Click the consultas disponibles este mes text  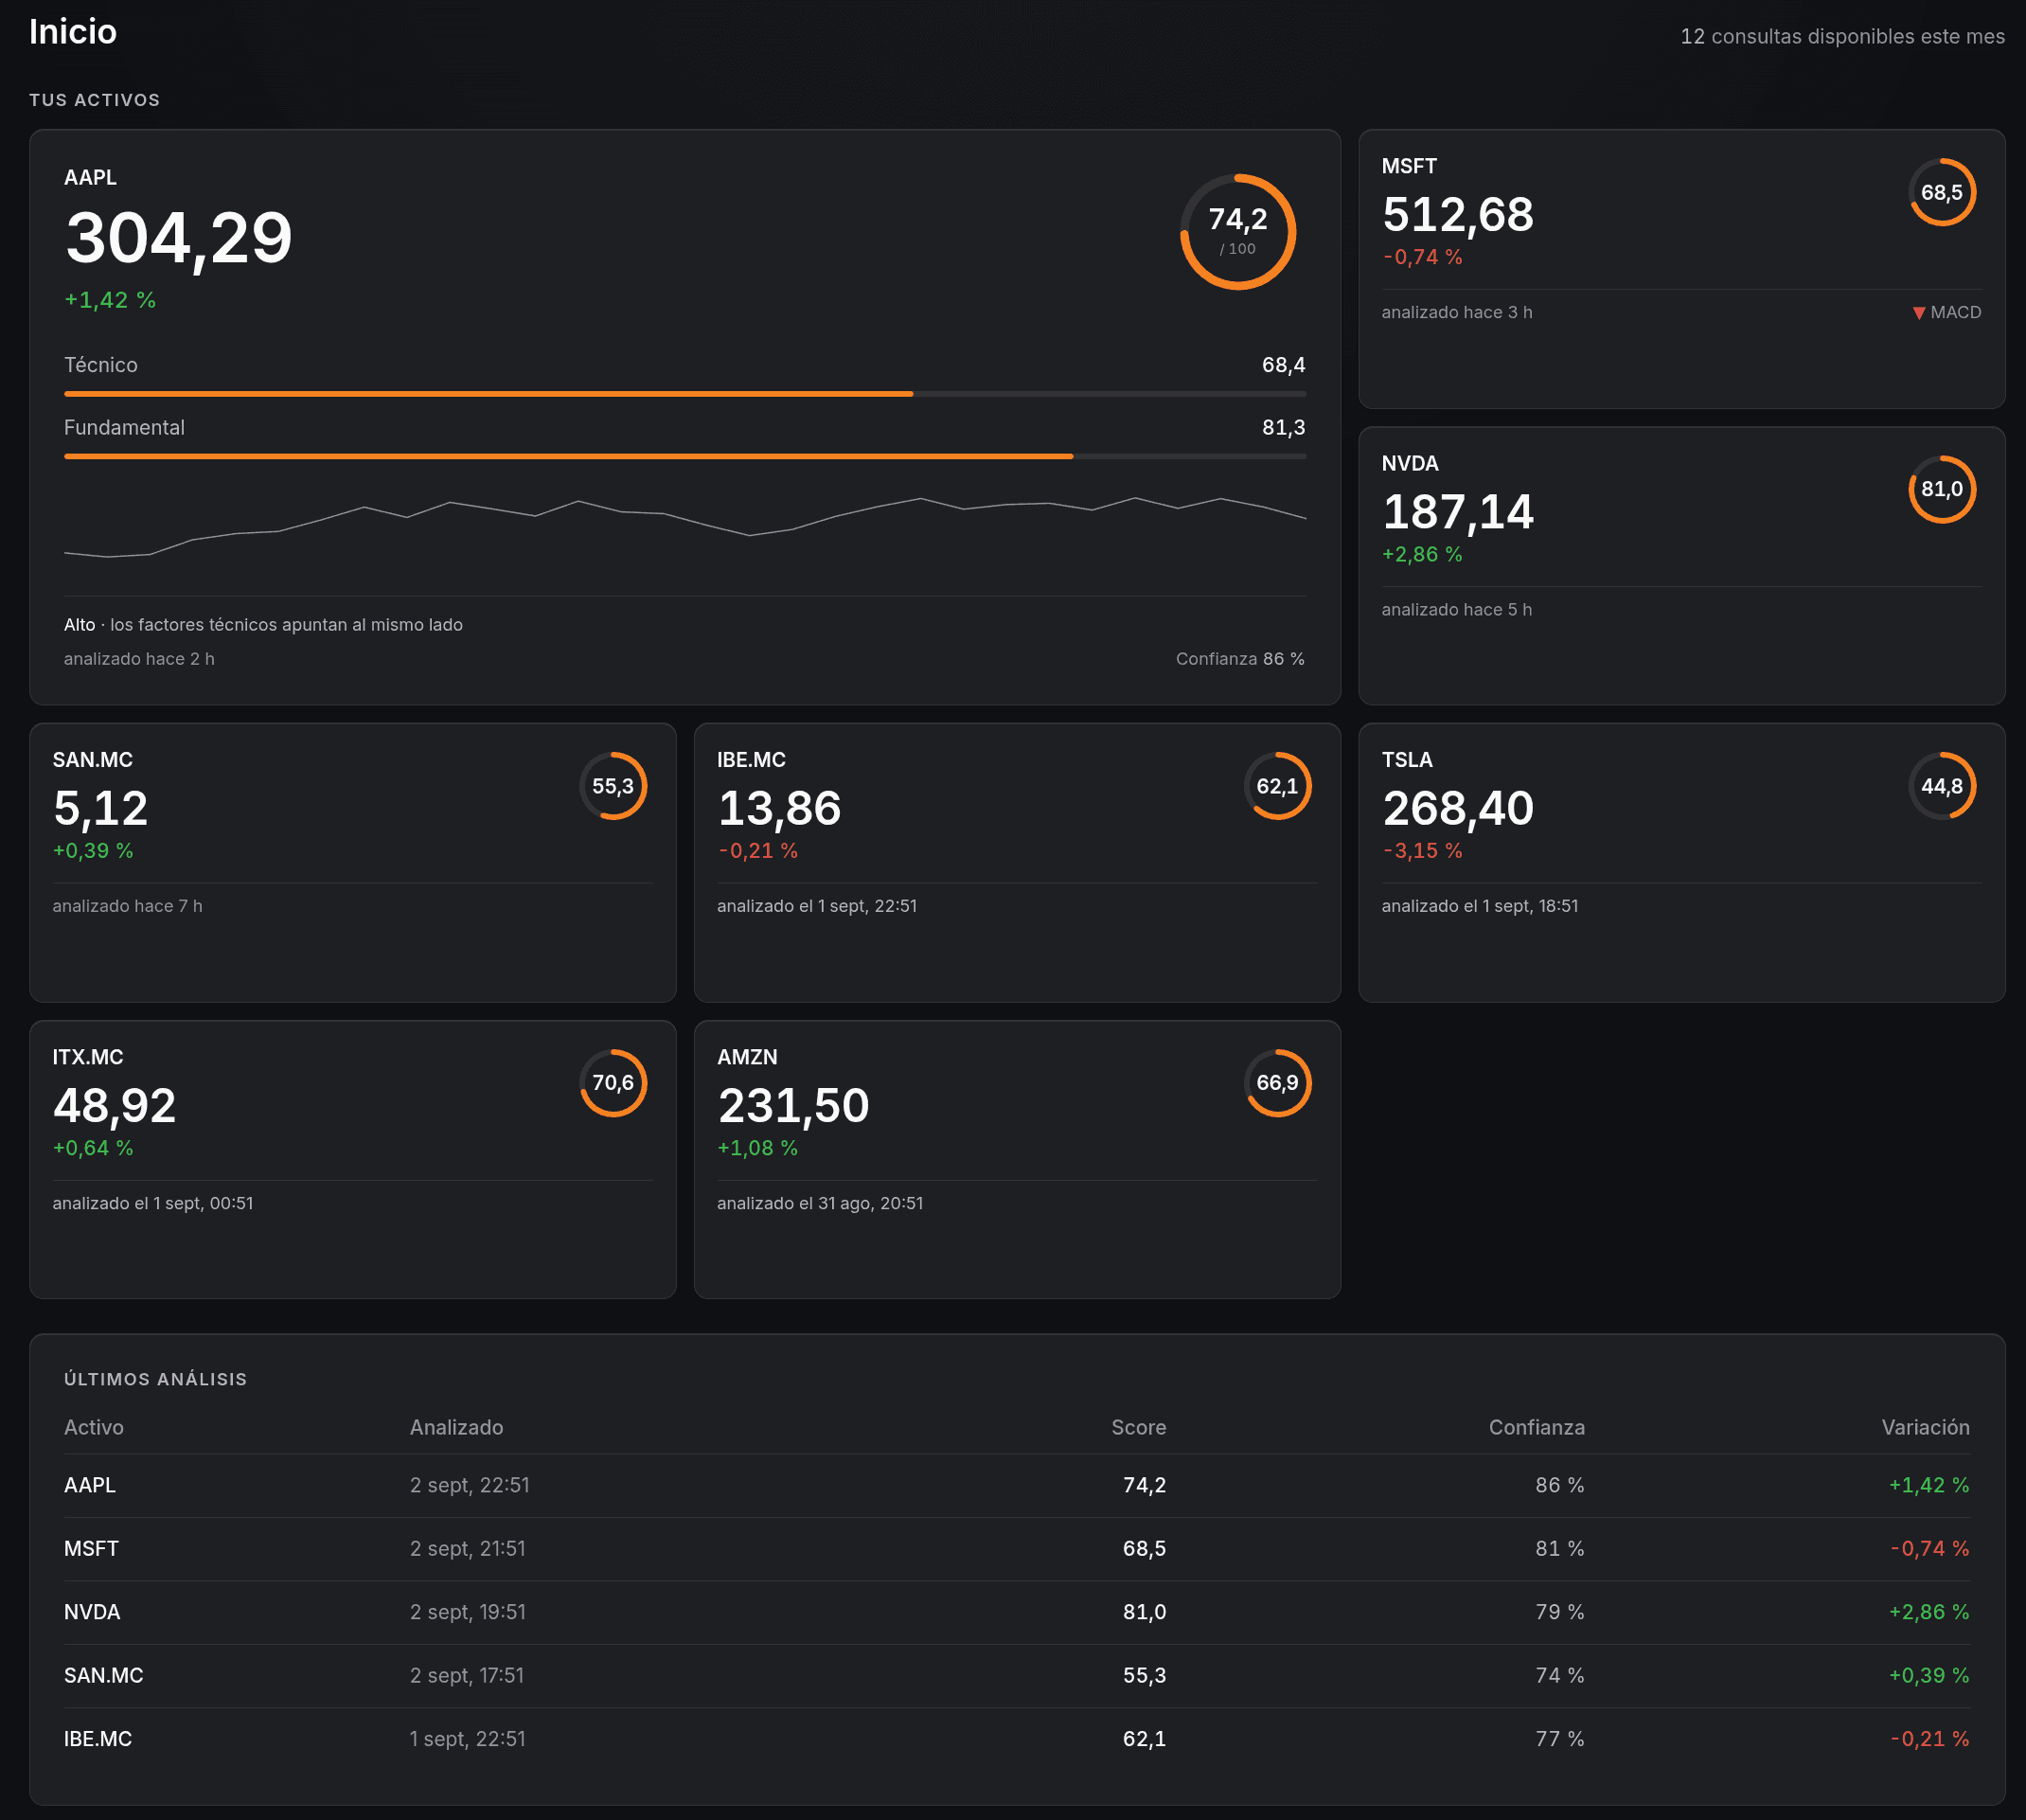coord(1842,36)
